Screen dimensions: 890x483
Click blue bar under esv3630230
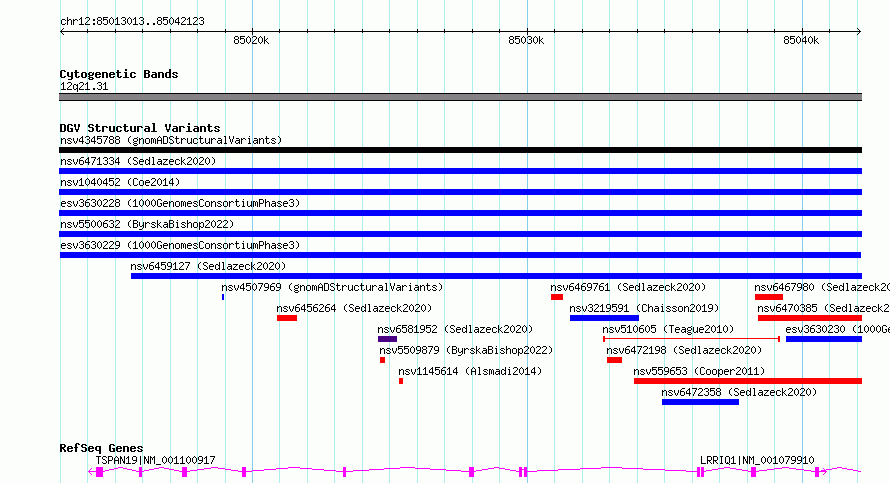coord(824,339)
